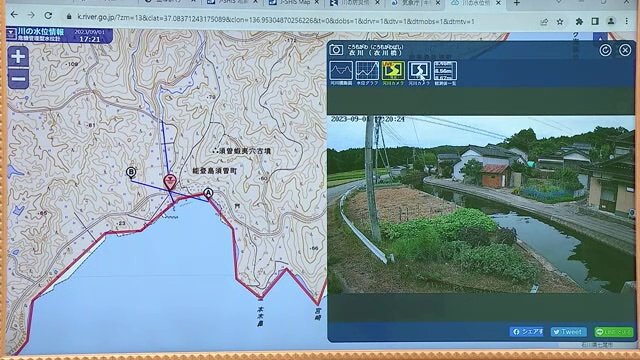This screenshot has width=640, height=360.
Task: View site security lock icon
Action: (69, 17)
